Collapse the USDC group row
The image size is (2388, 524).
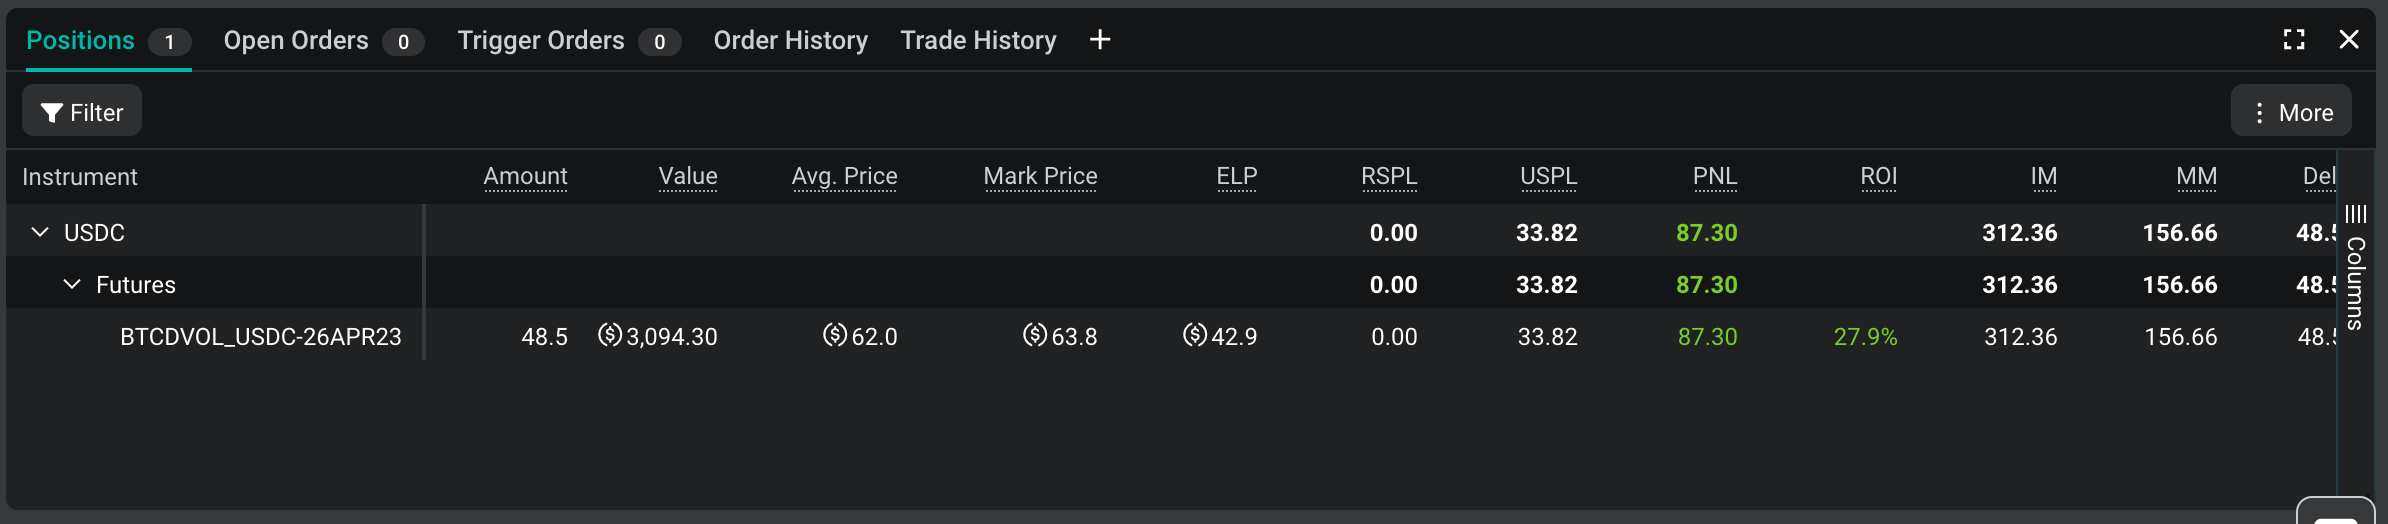[40, 232]
